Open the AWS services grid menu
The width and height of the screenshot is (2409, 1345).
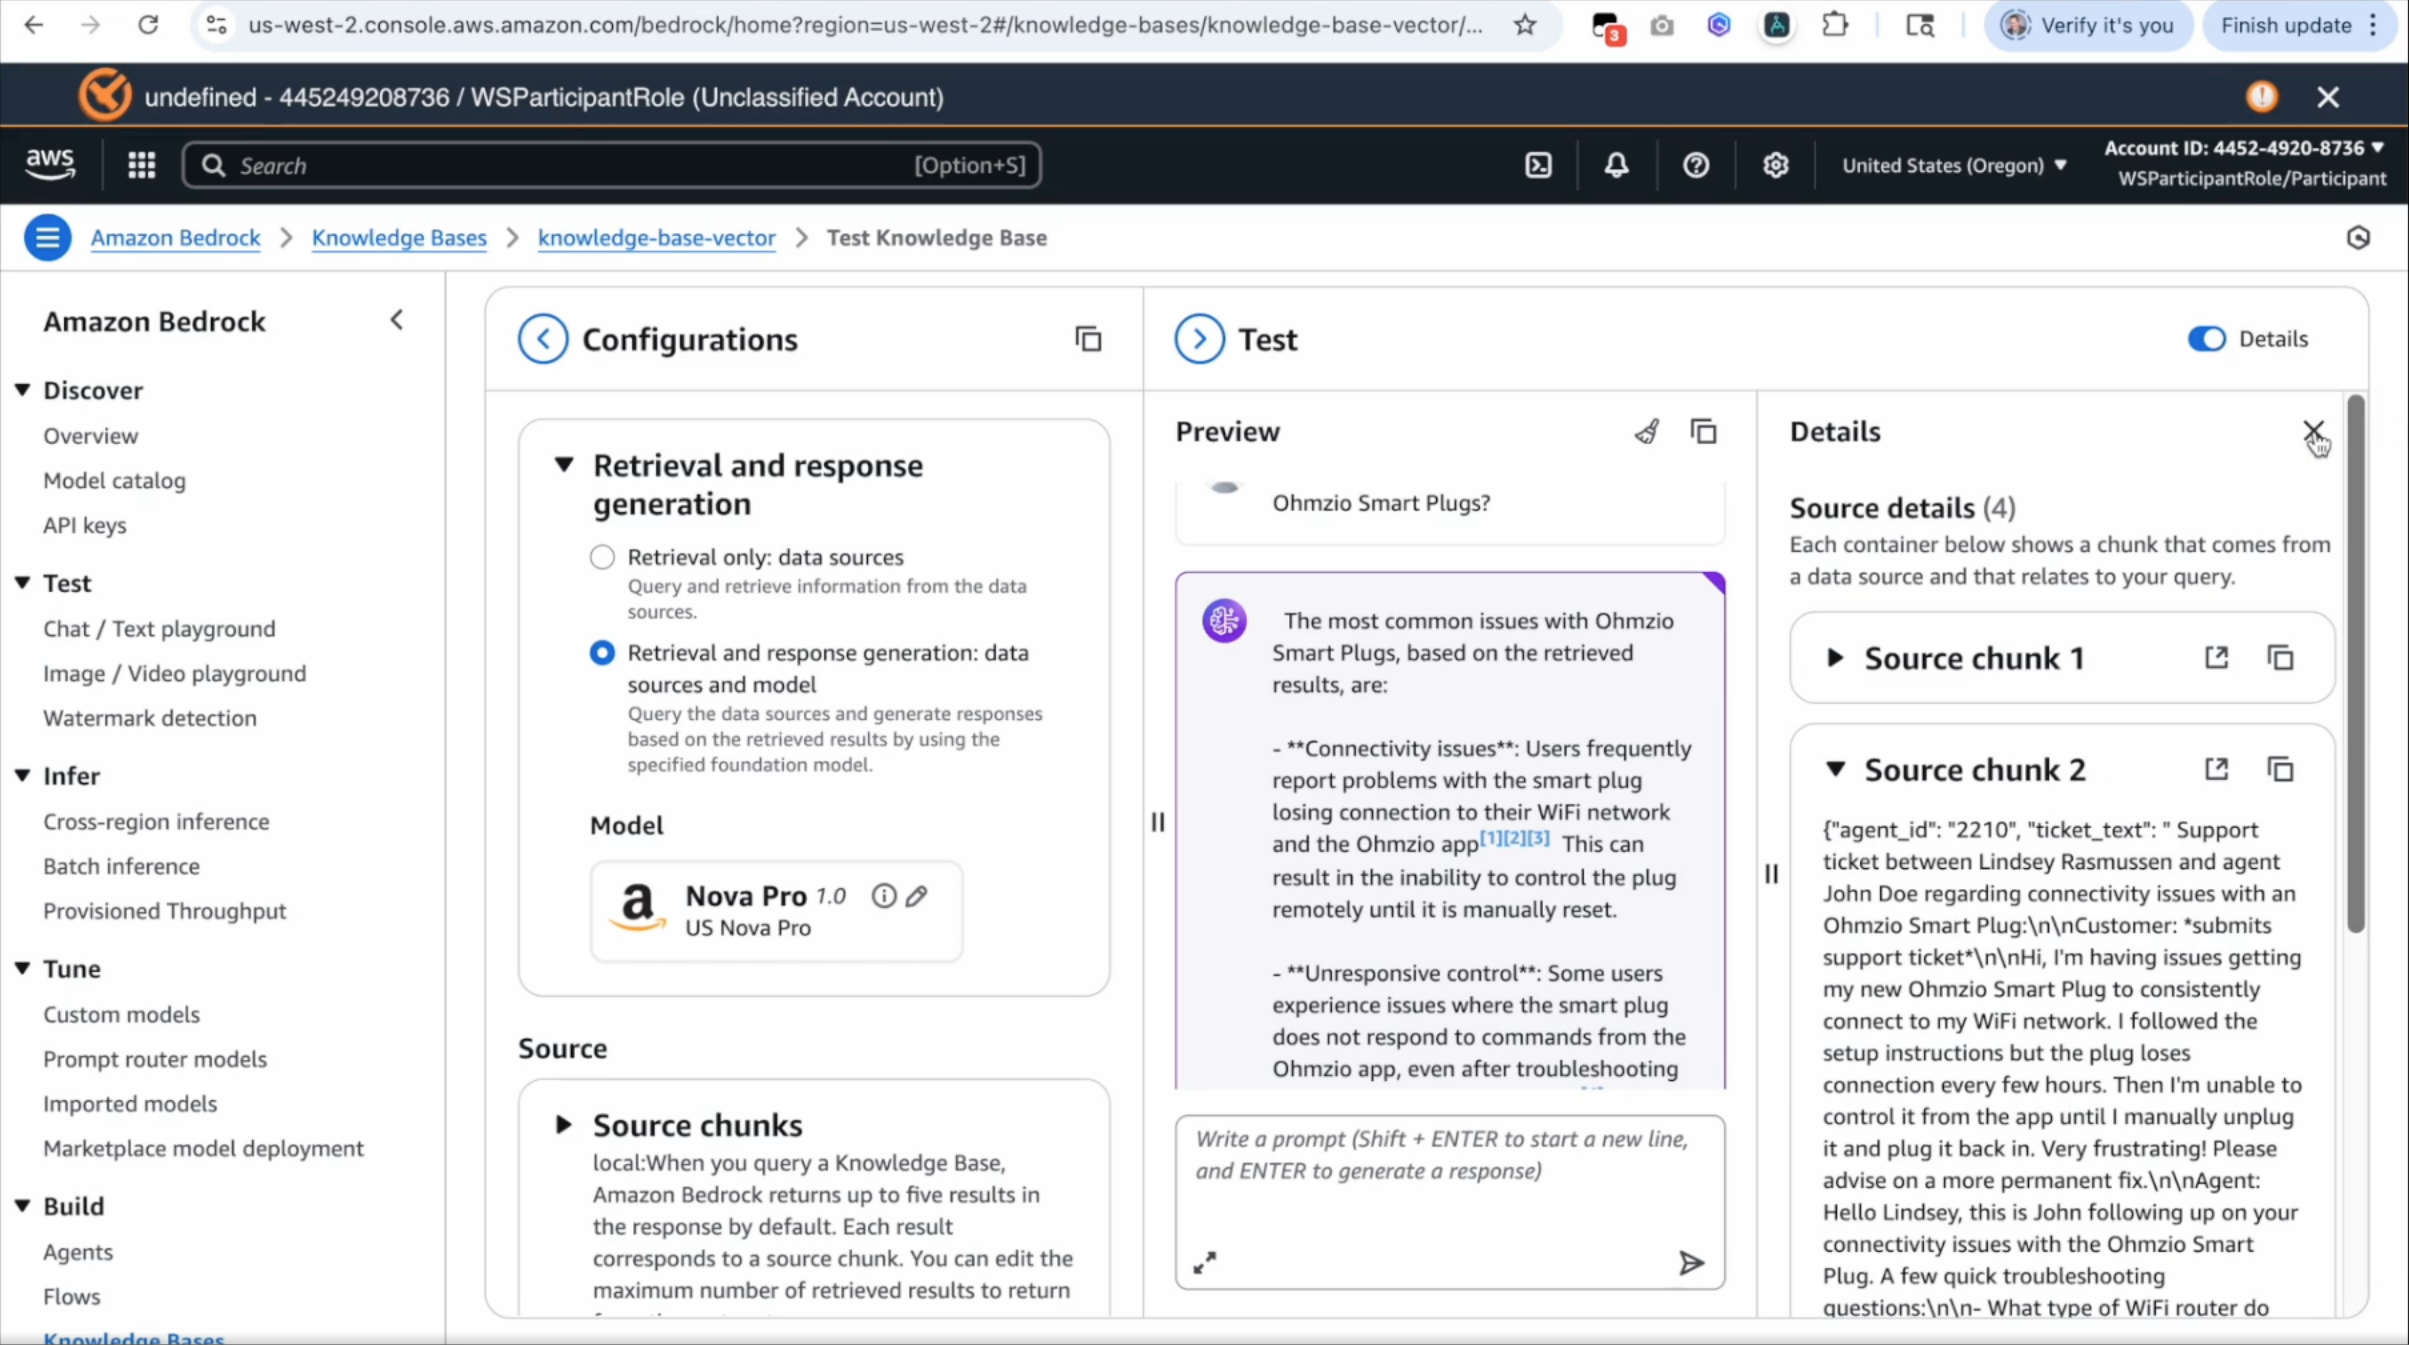tap(141, 165)
